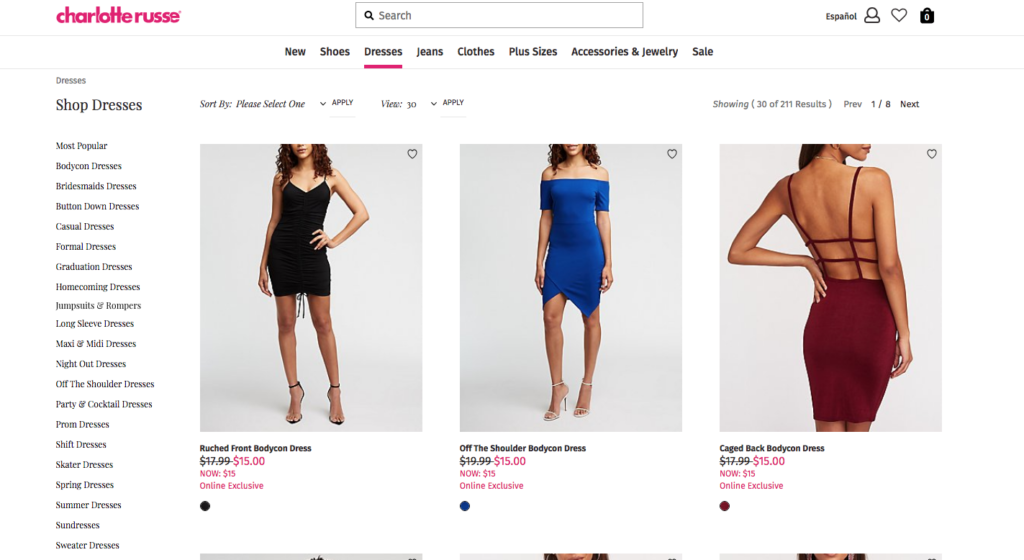Viewport: 1024px width, 560px height.
Task: Expand the Sort By dropdown
Action: pos(322,103)
